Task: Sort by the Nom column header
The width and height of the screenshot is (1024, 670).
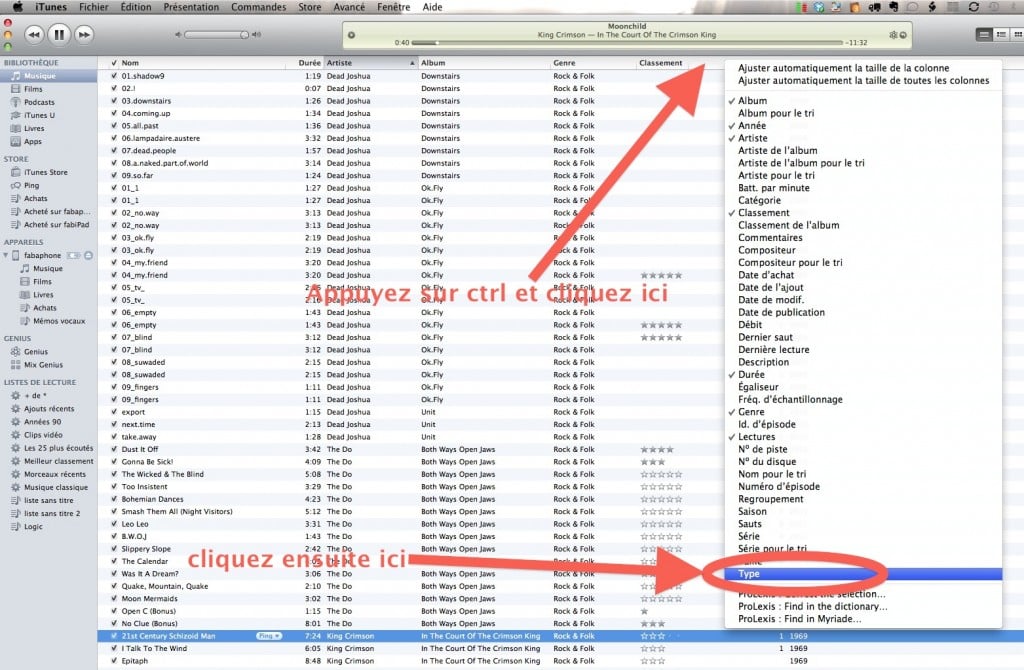Action: pos(202,63)
